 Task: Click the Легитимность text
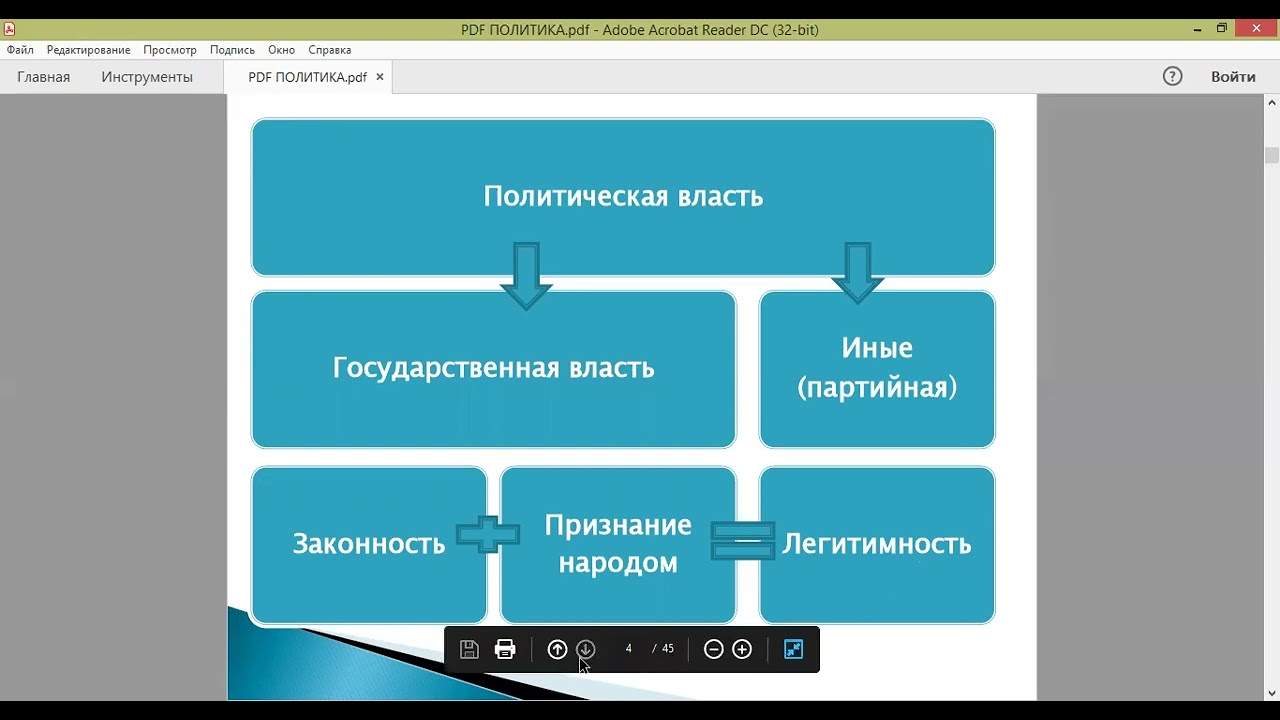[x=877, y=544]
